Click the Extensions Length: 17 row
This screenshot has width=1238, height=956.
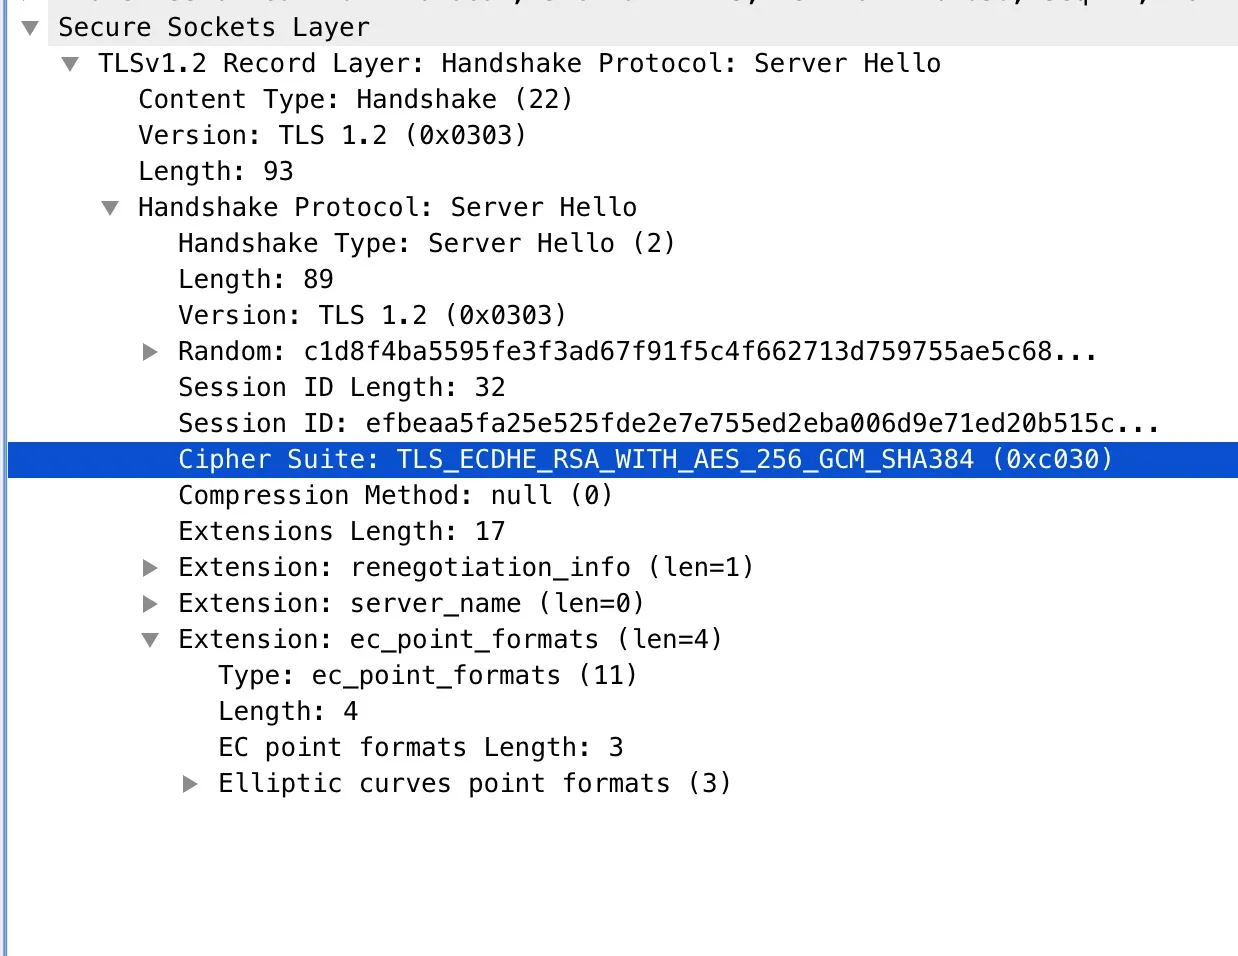pyautogui.click(x=341, y=532)
